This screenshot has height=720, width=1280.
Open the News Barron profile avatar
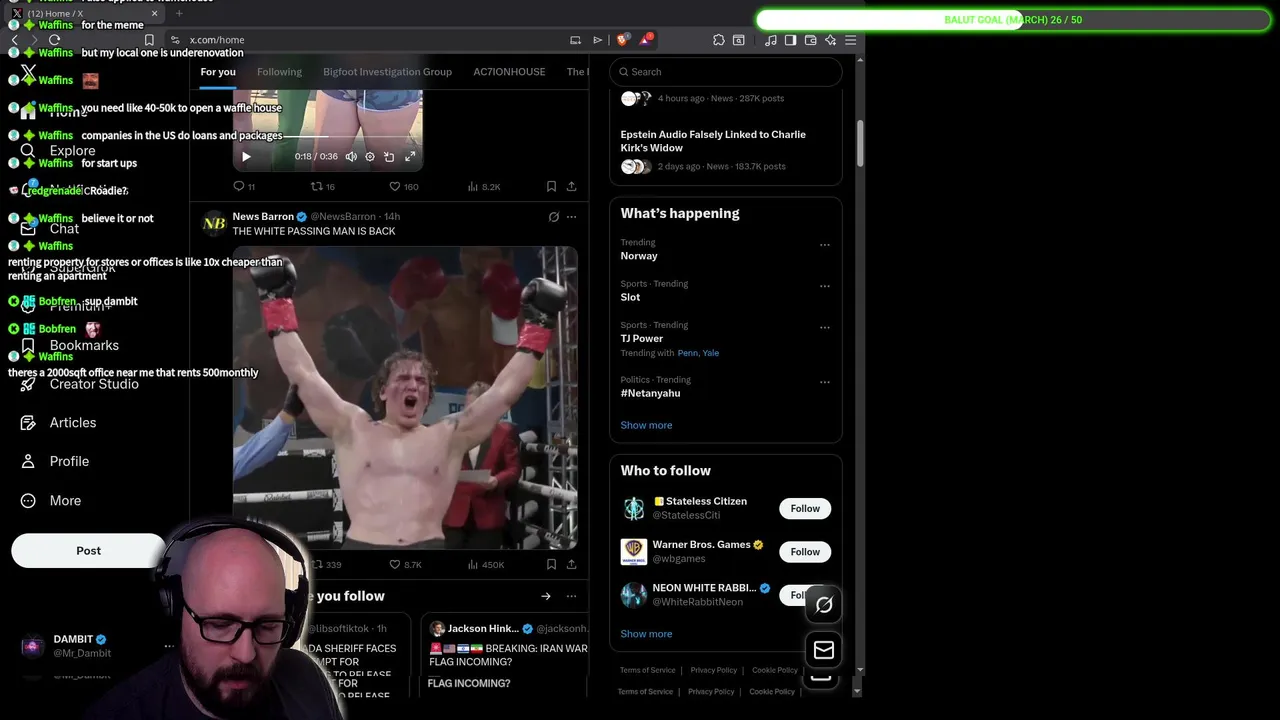[214, 223]
